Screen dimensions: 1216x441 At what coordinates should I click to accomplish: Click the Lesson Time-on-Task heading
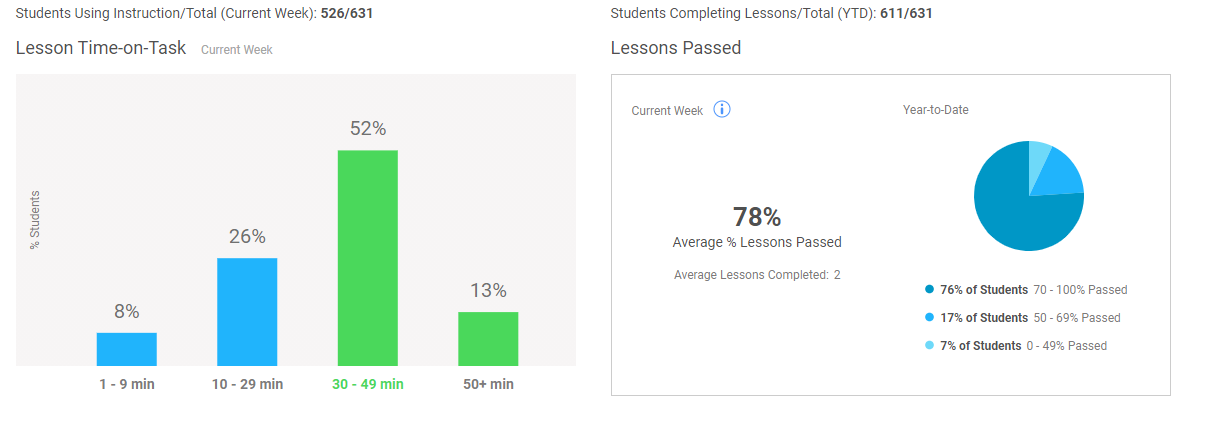[x=101, y=48]
